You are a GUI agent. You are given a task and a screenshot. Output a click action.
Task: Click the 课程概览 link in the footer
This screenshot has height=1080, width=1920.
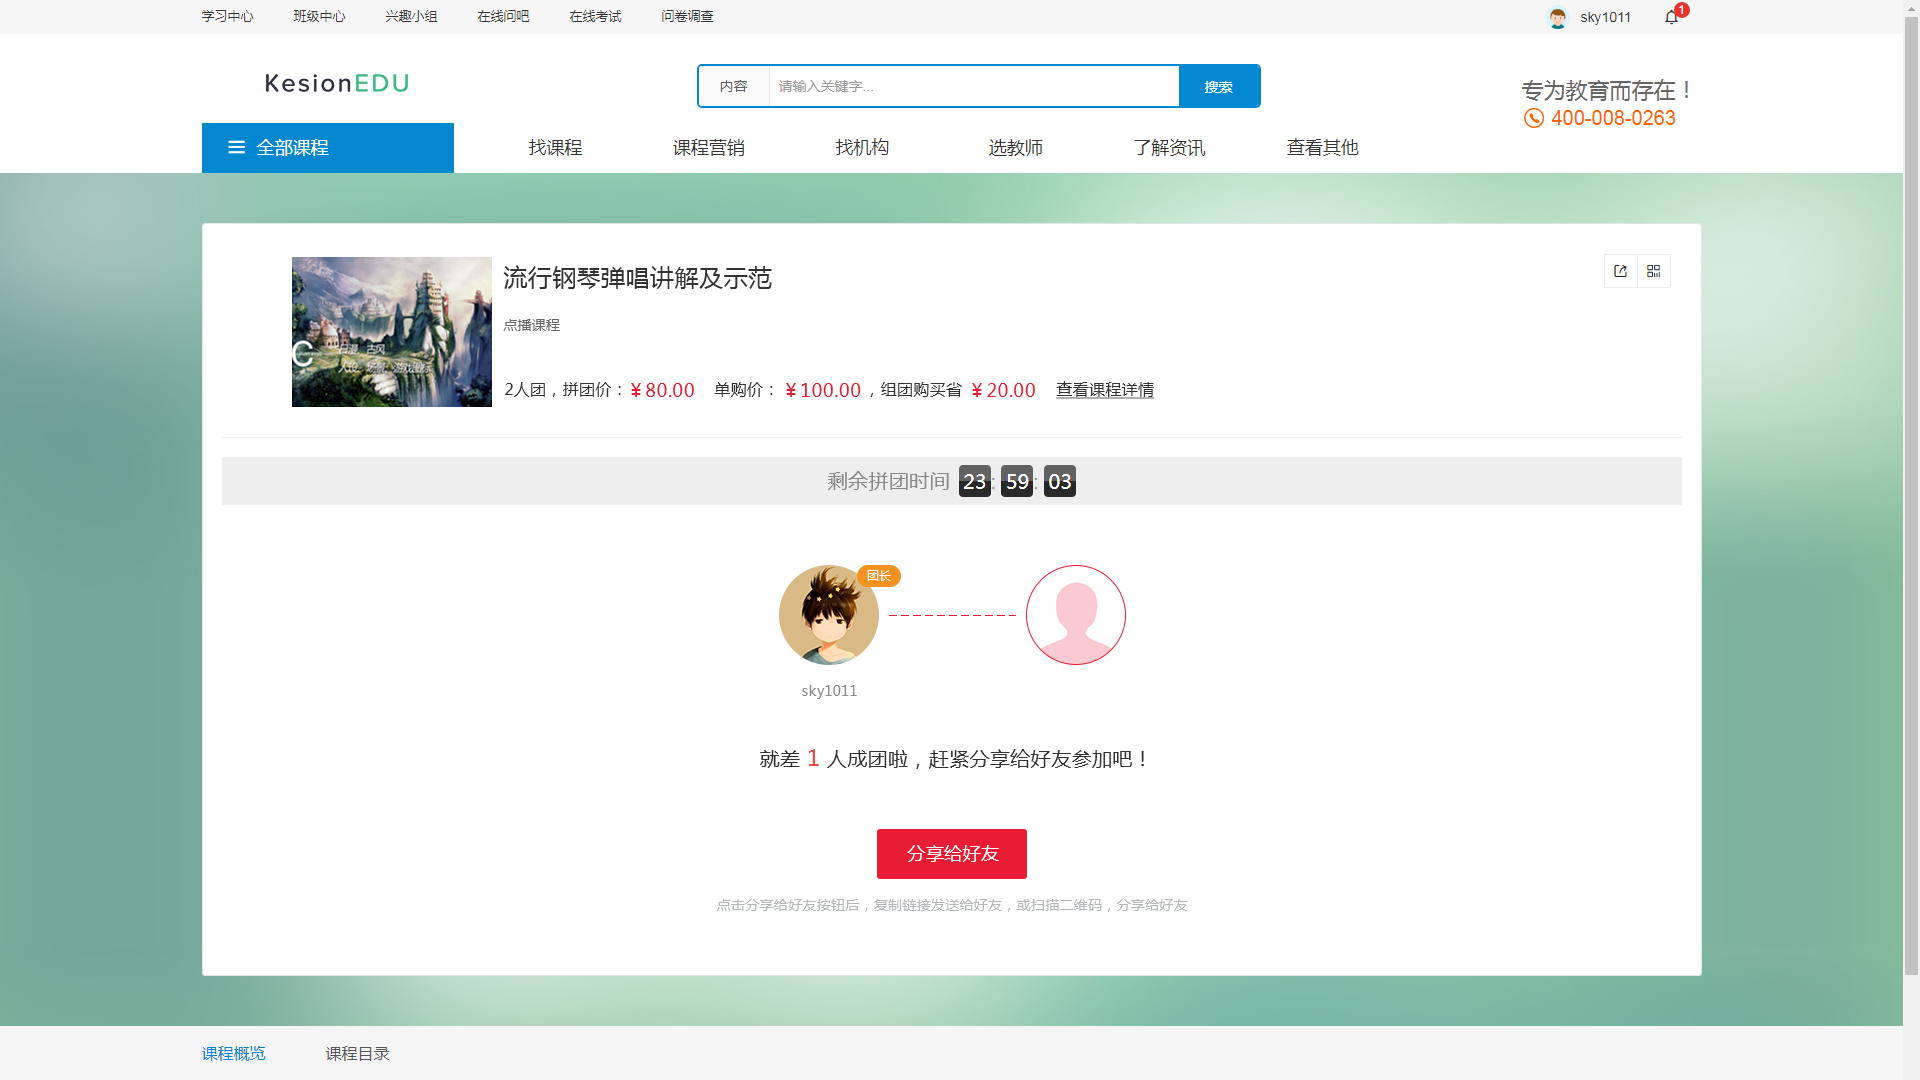[233, 1053]
